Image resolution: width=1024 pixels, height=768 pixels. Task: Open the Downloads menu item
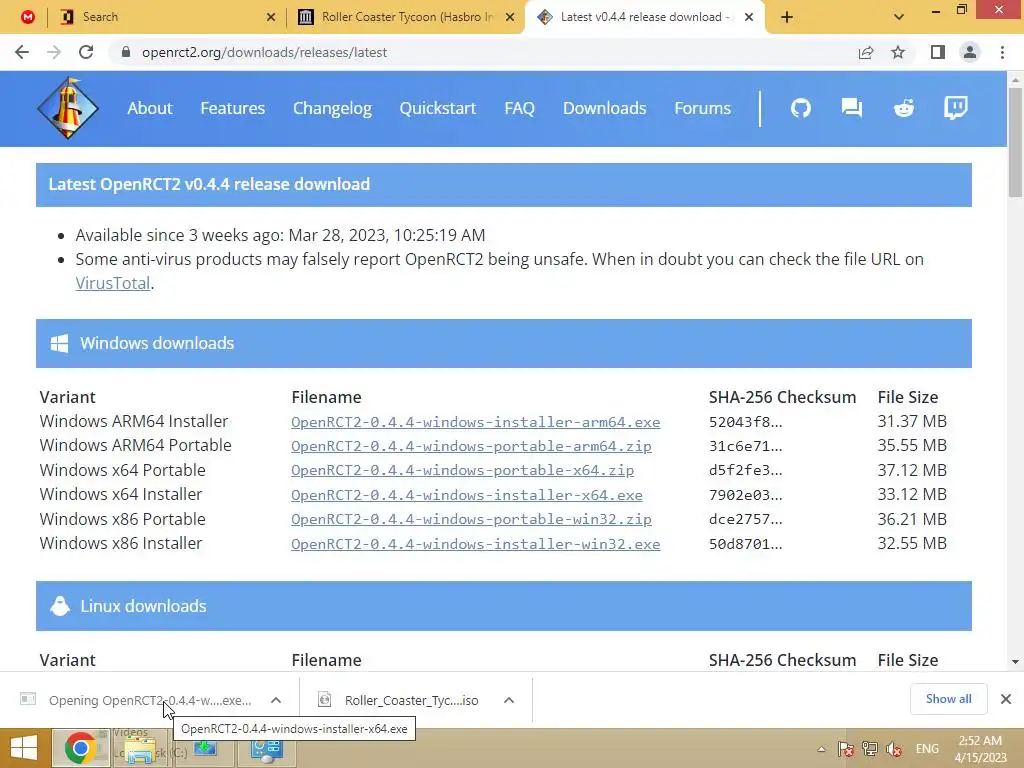(x=605, y=108)
